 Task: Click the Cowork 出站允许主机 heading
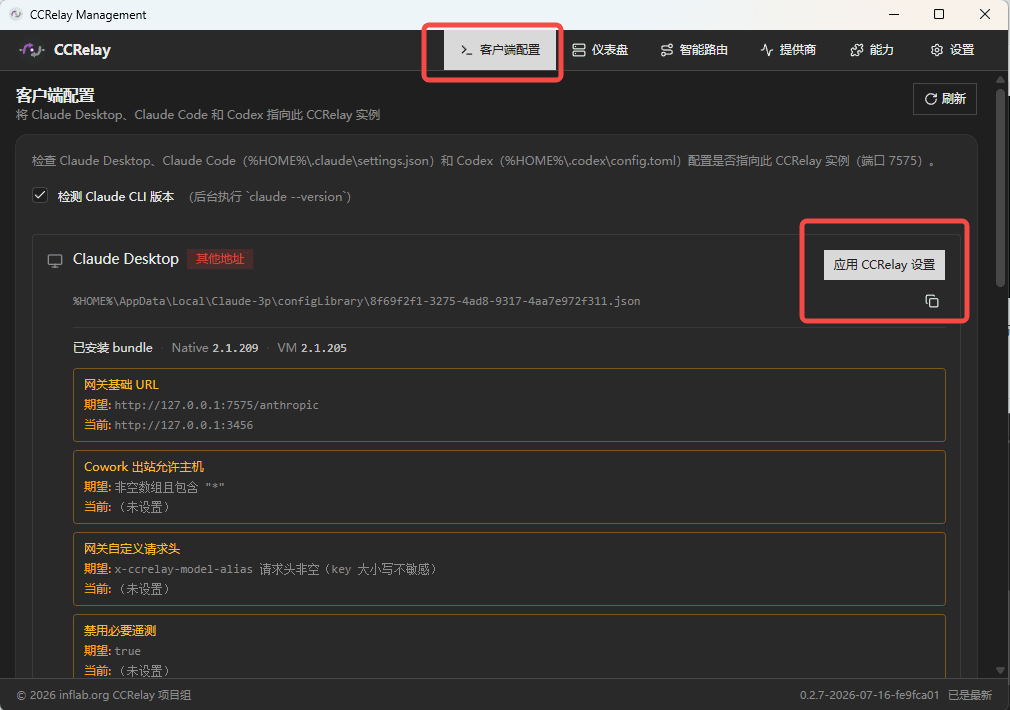coord(144,466)
